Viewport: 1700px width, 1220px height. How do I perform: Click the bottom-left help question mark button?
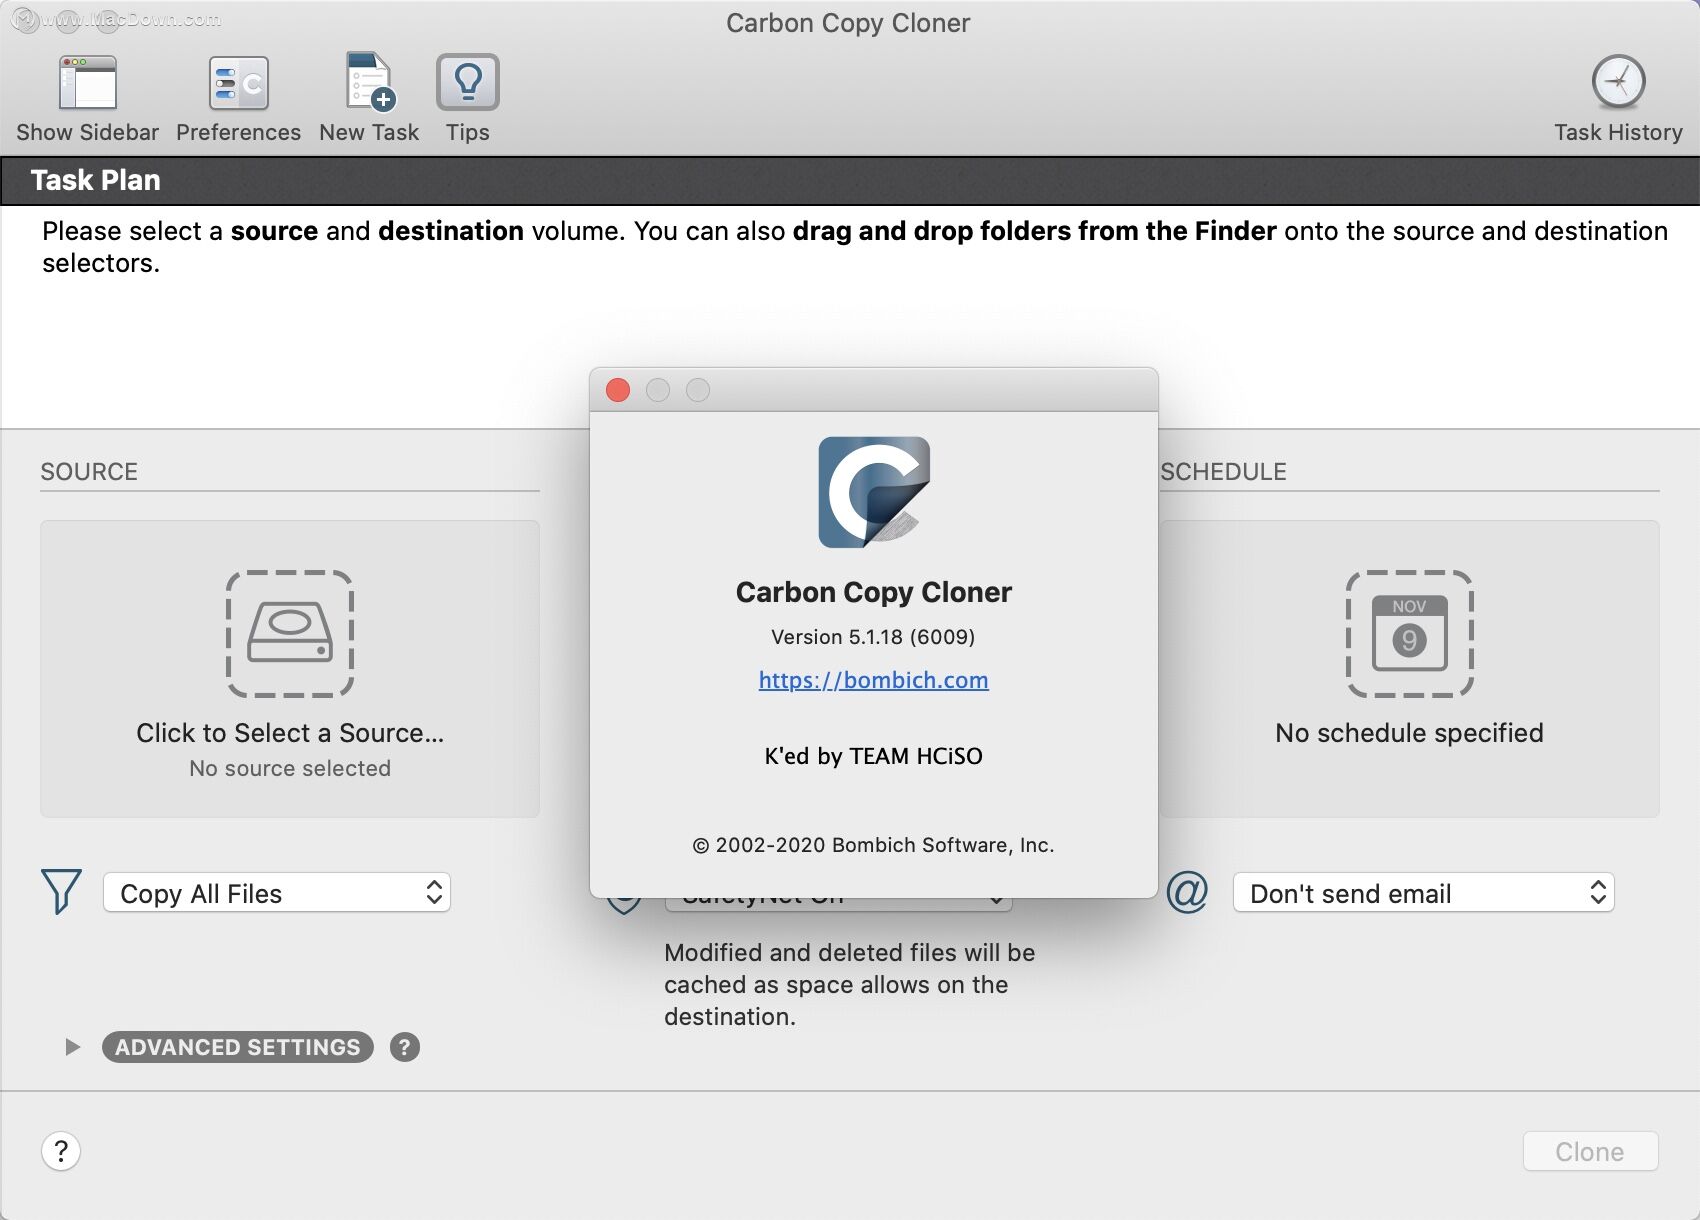61,1151
